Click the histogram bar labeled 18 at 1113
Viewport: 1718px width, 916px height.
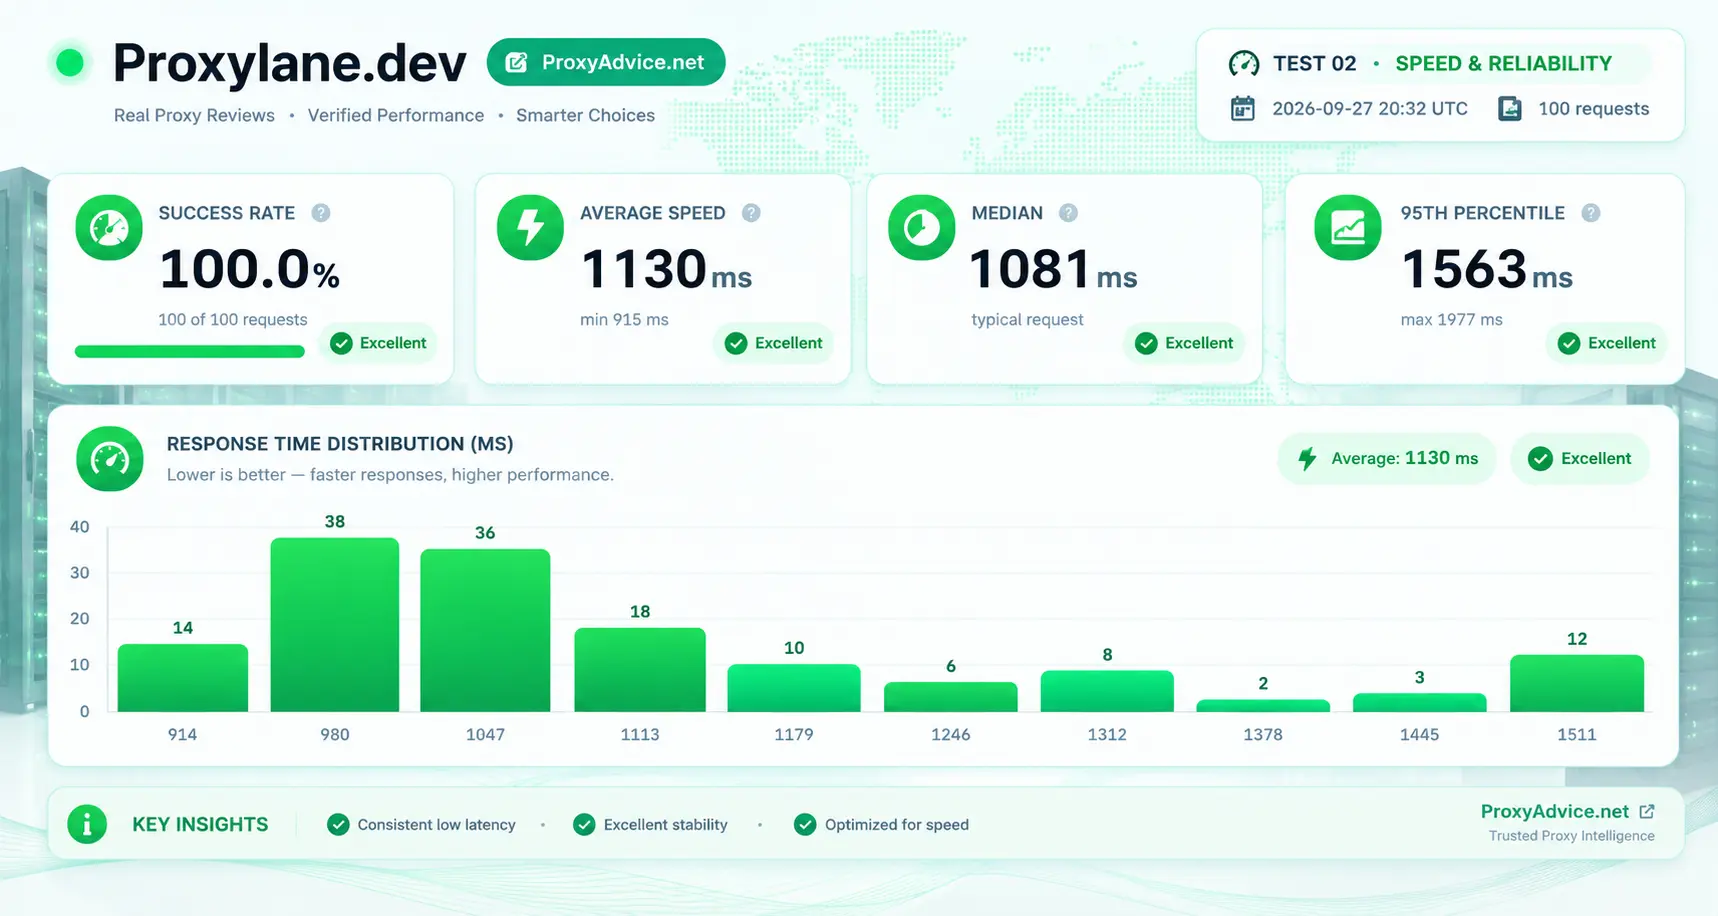640,670
